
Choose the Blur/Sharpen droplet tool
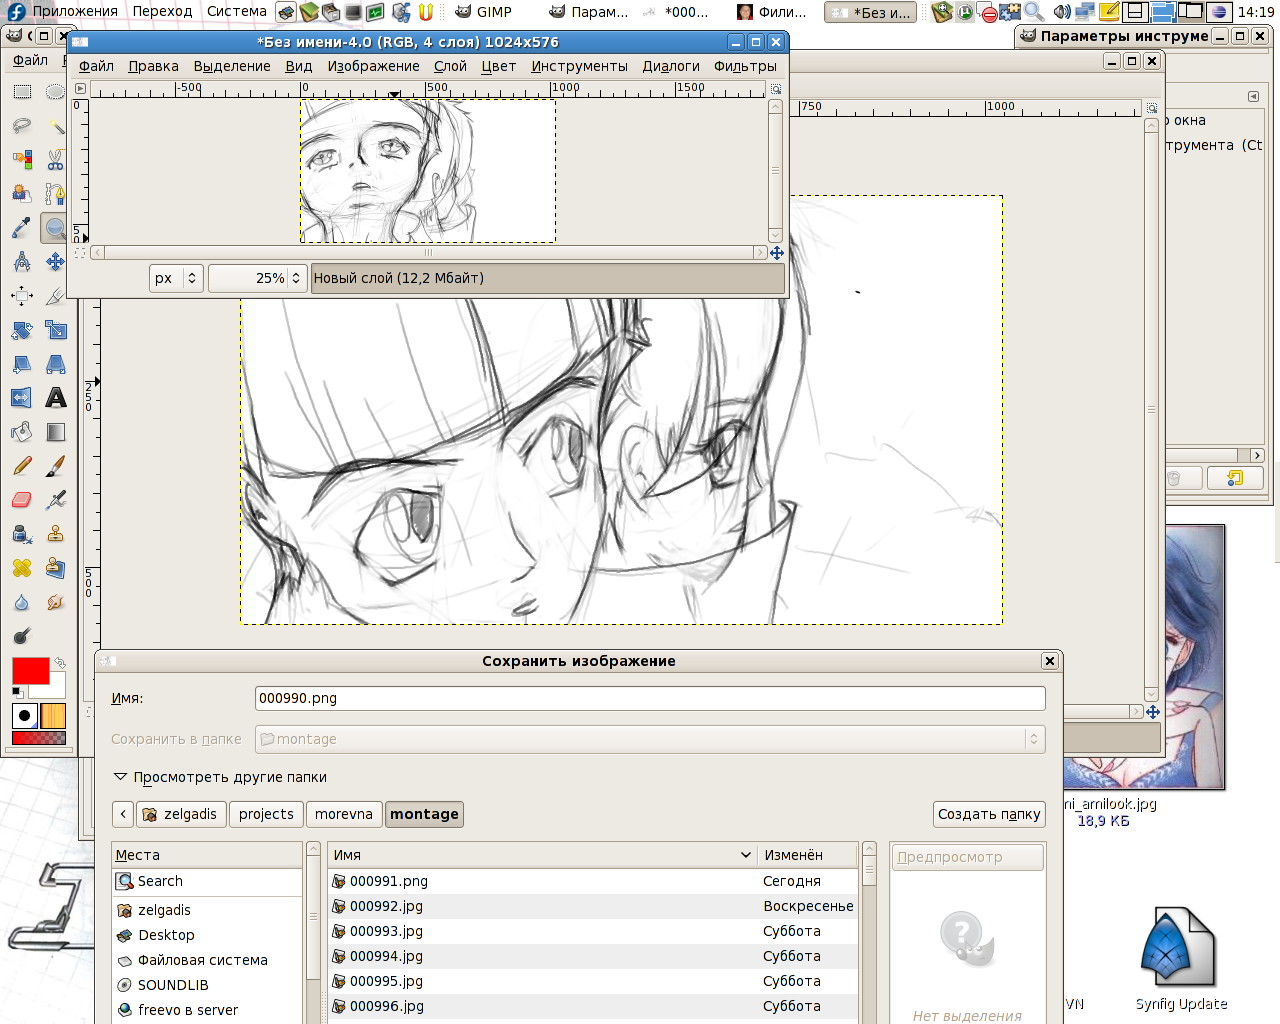[22, 602]
